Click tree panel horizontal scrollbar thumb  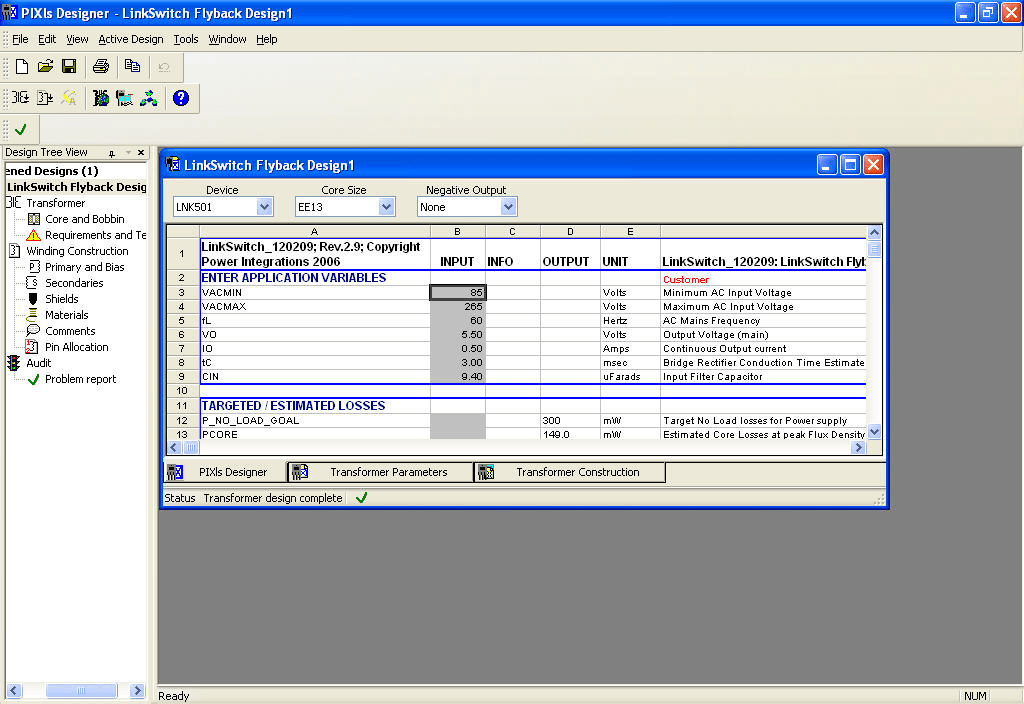81,690
